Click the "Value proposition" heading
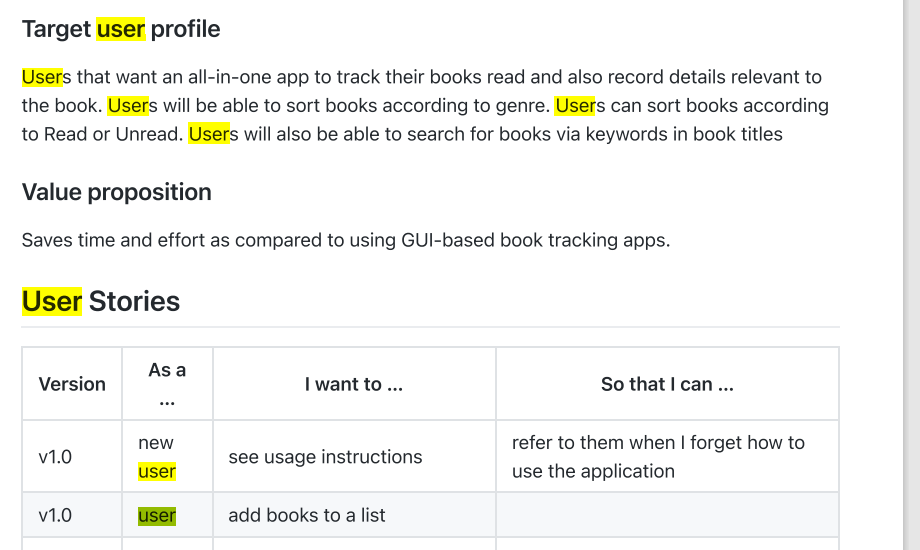 click(117, 193)
